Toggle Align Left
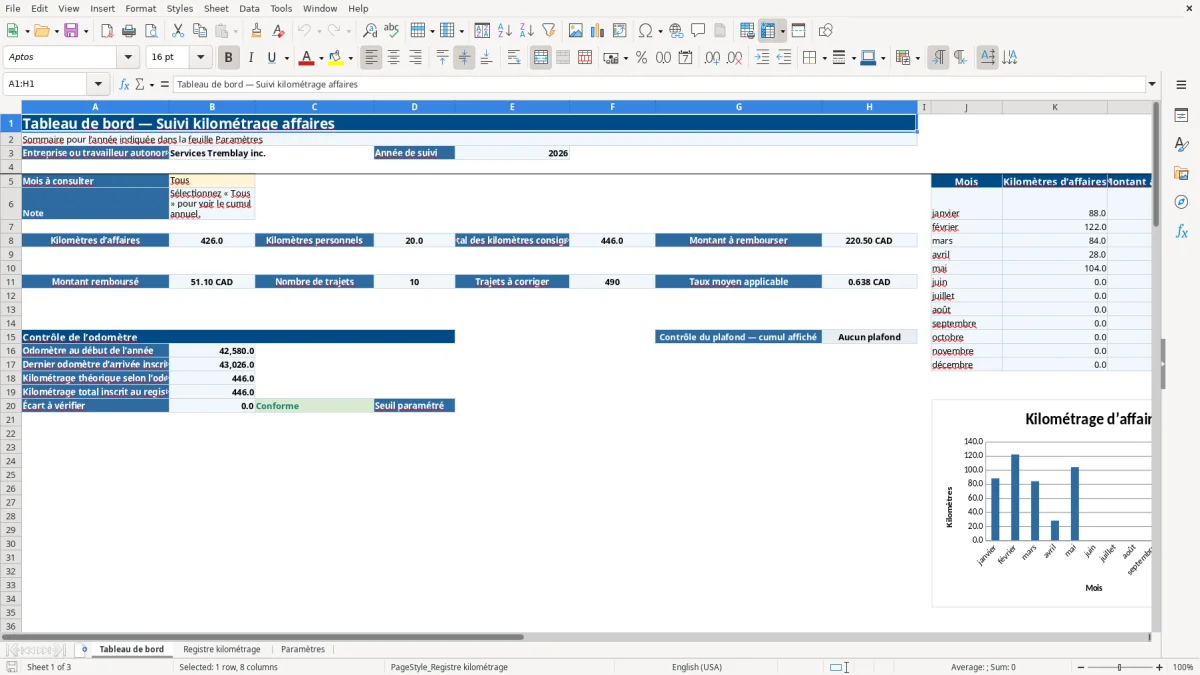The width and height of the screenshot is (1200, 675). (371, 58)
